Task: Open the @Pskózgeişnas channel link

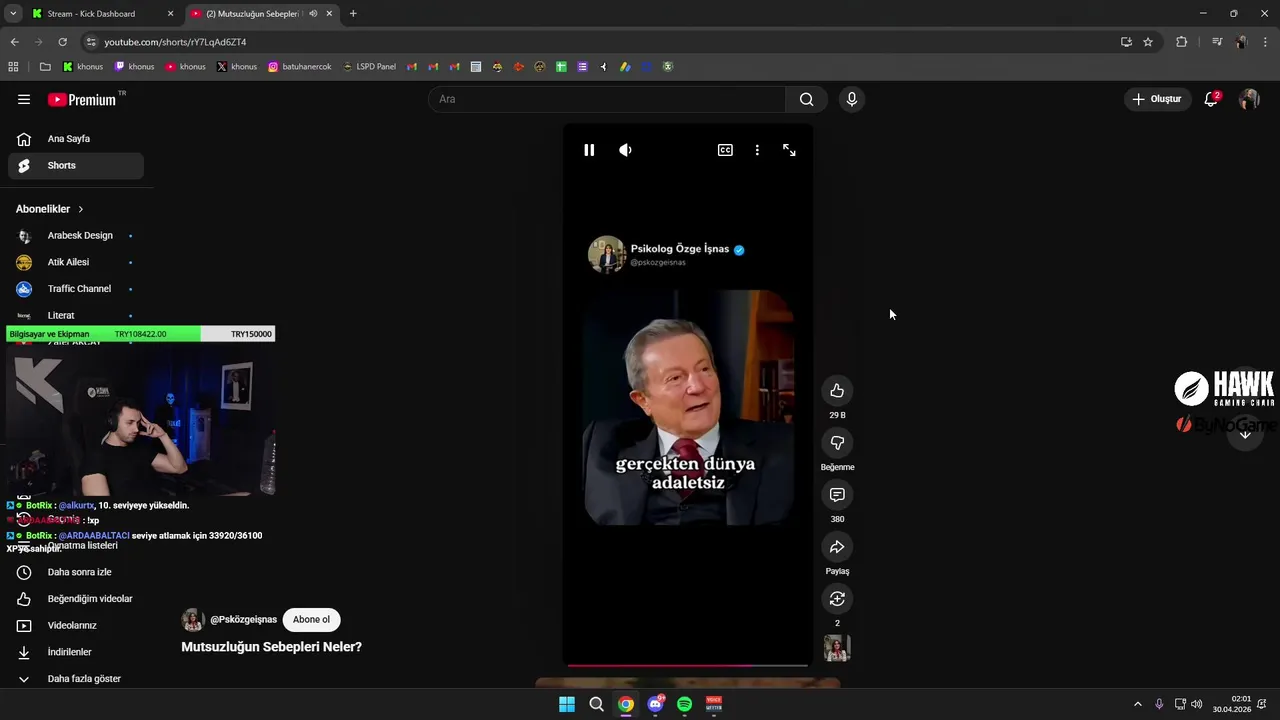Action: pyautogui.click(x=243, y=620)
